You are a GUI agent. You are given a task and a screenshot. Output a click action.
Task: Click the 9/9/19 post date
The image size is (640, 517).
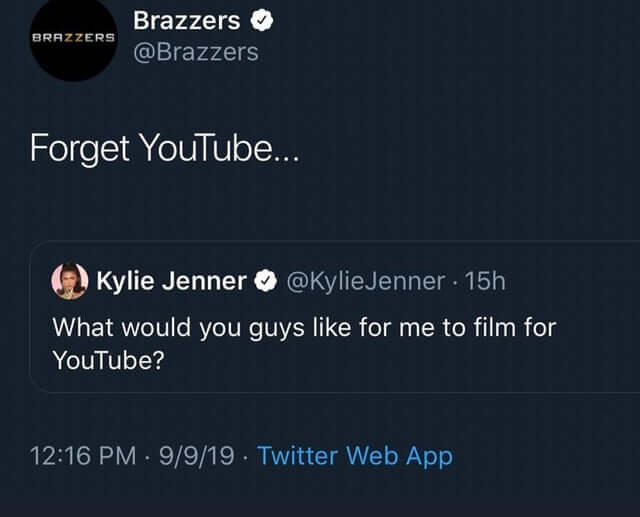pos(198,456)
